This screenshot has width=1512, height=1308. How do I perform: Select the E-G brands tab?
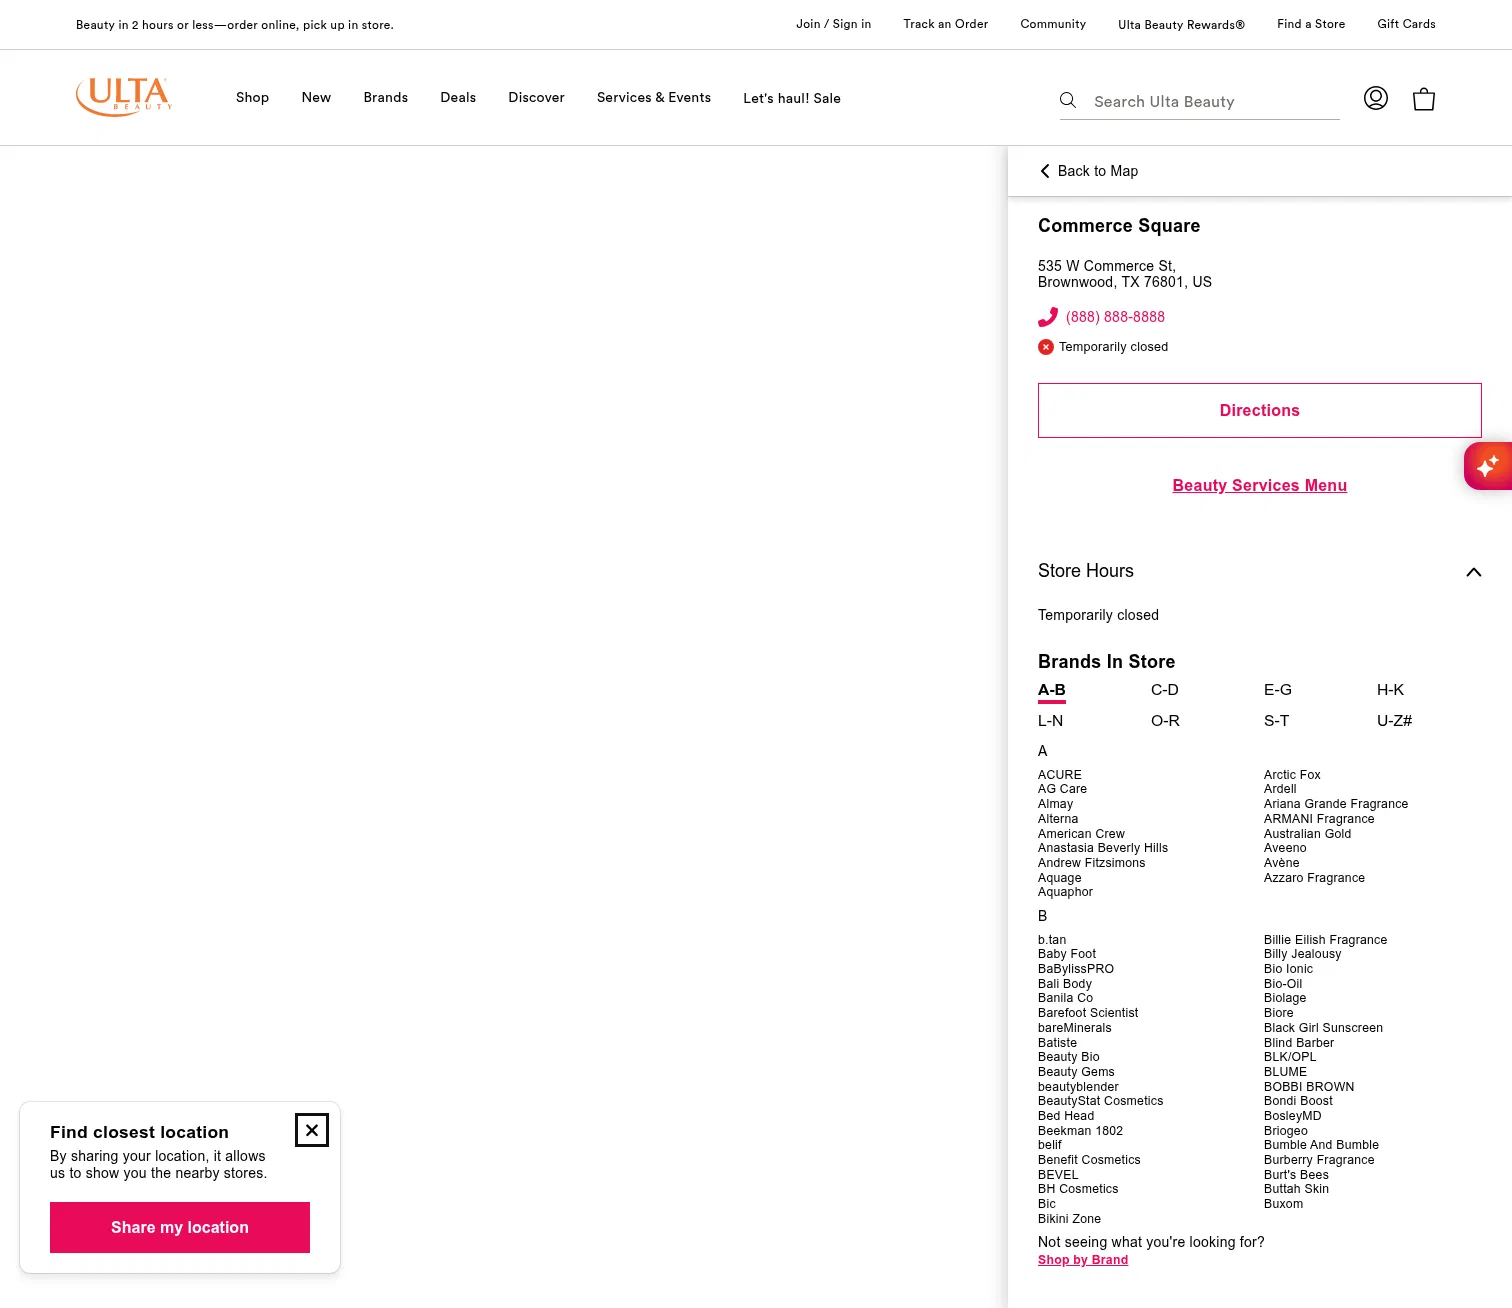pos(1278,690)
